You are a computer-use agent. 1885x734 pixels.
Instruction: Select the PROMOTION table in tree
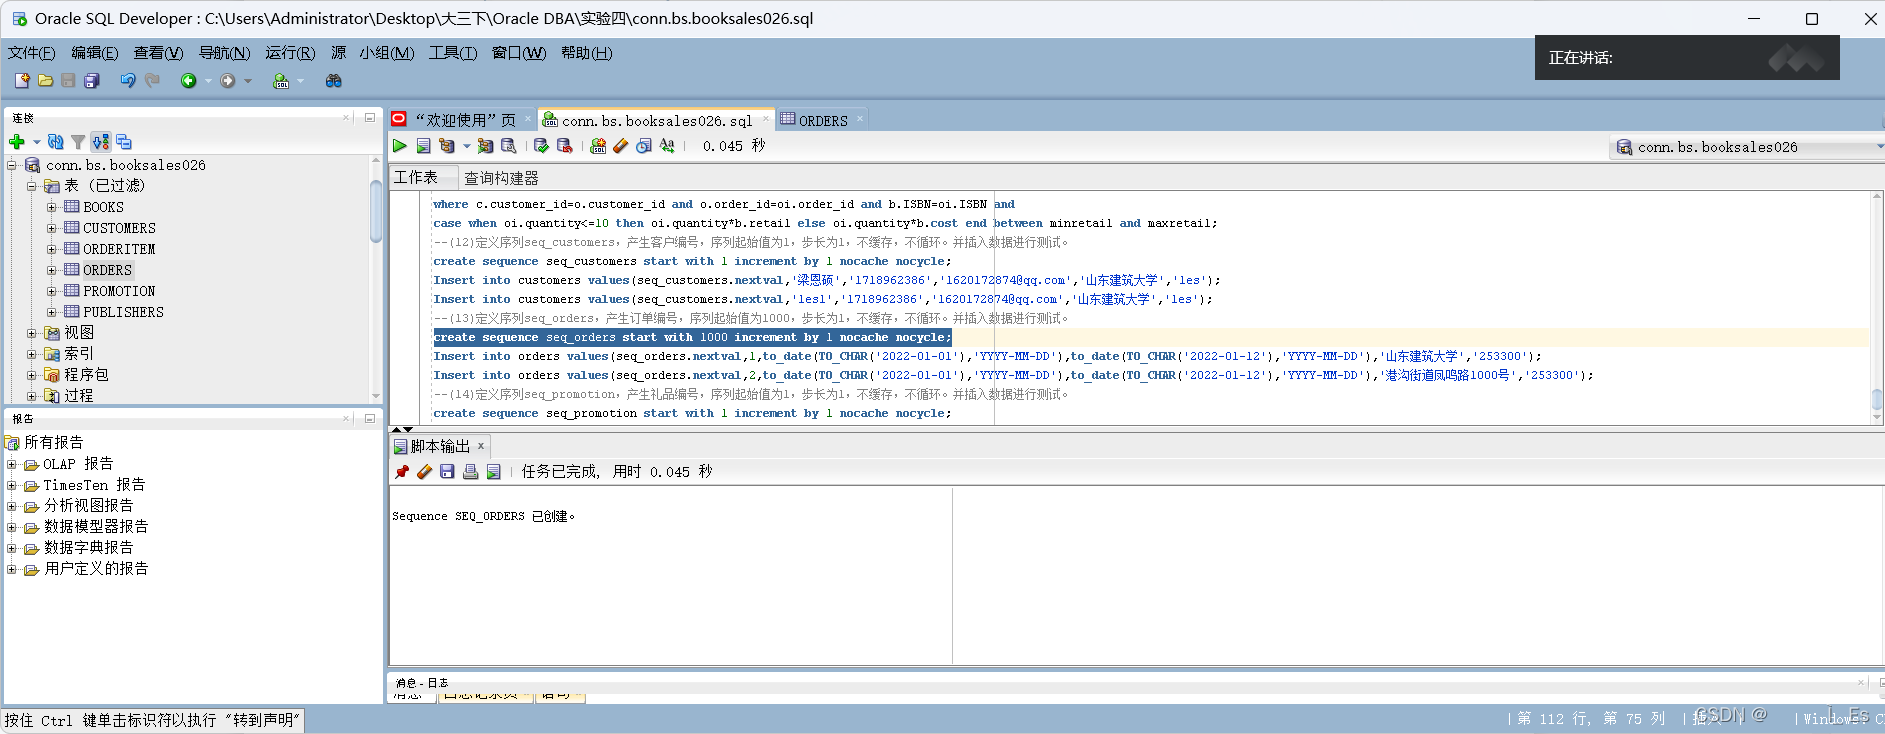coord(119,291)
